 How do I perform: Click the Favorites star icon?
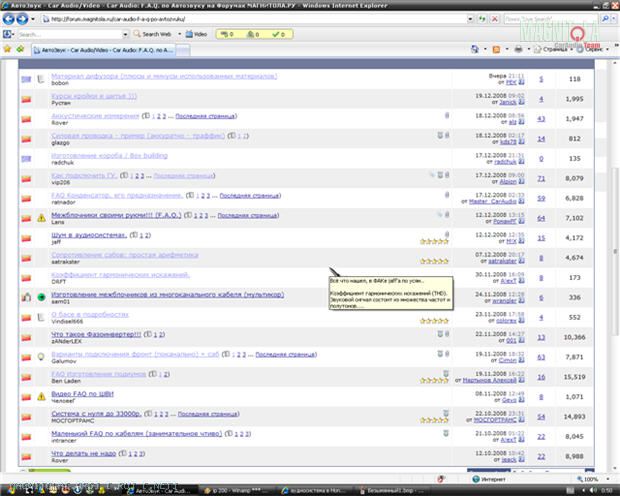tap(8, 48)
